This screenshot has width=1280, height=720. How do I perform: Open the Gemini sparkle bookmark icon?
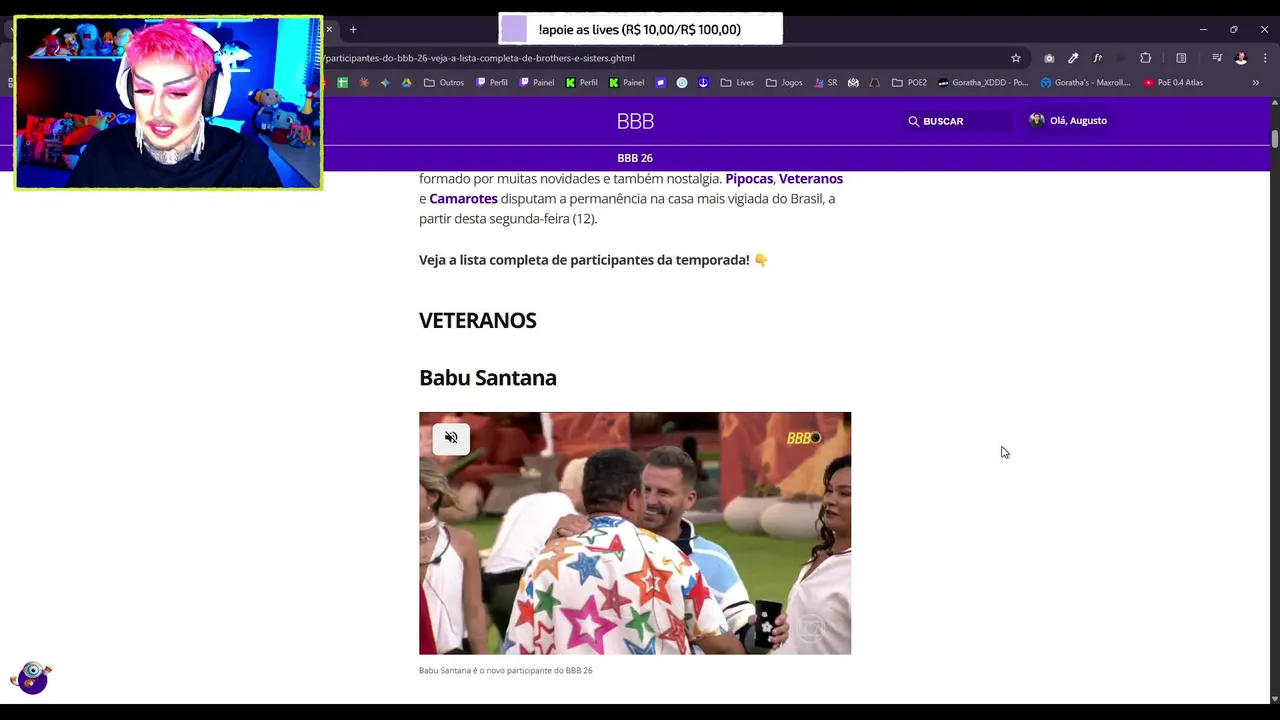point(386,83)
